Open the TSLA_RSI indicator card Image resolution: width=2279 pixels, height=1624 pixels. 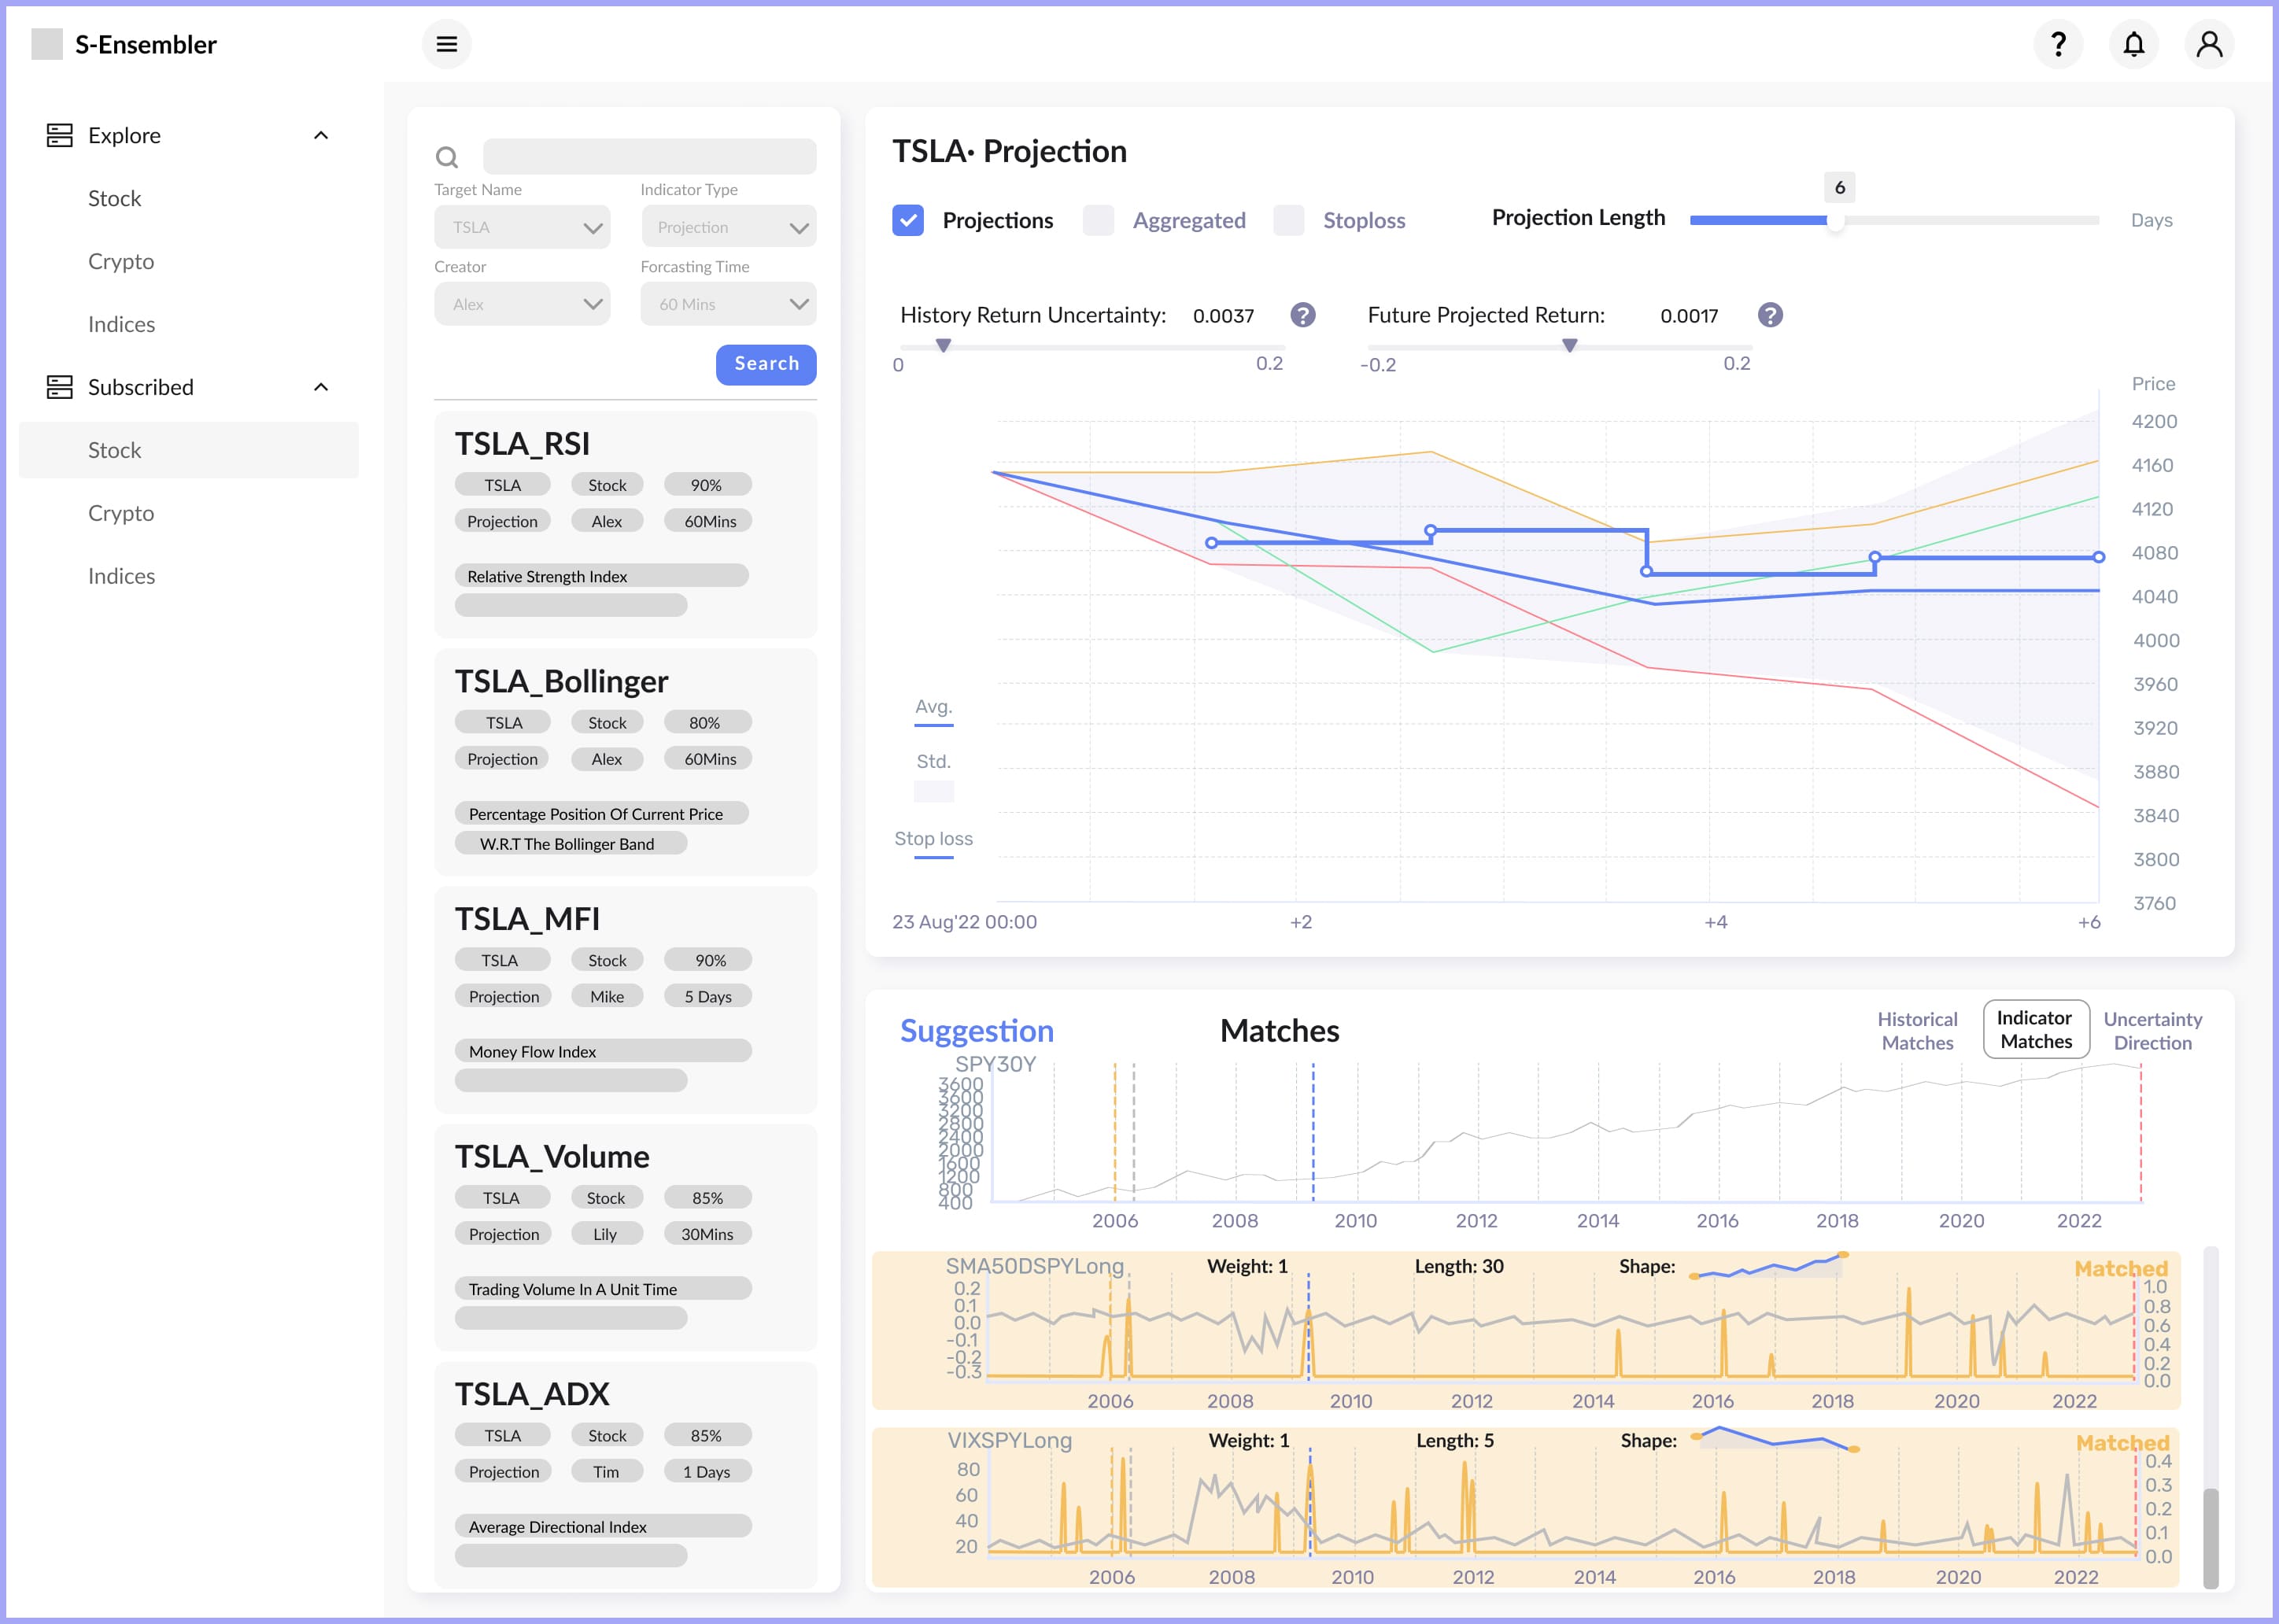[x=626, y=525]
